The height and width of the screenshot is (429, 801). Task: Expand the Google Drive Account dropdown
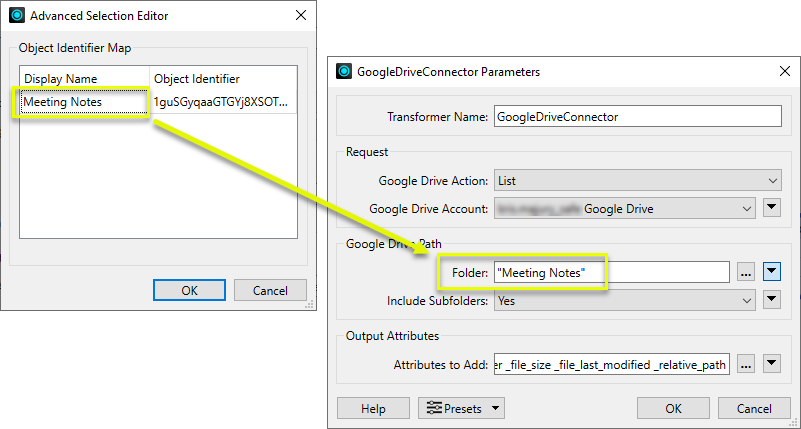point(623,208)
